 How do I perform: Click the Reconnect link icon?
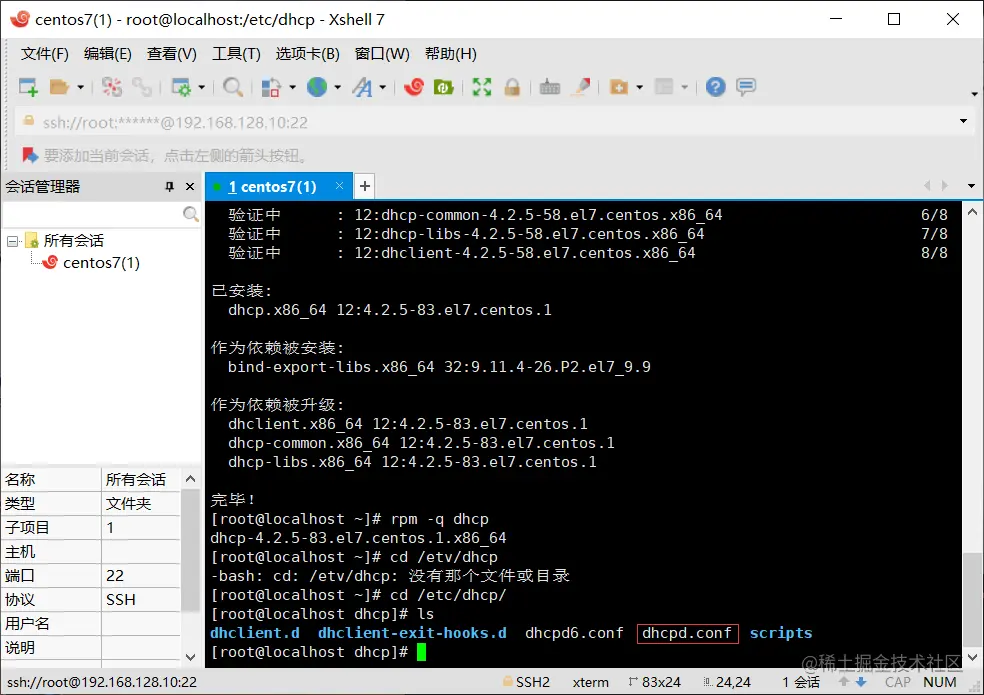142,87
